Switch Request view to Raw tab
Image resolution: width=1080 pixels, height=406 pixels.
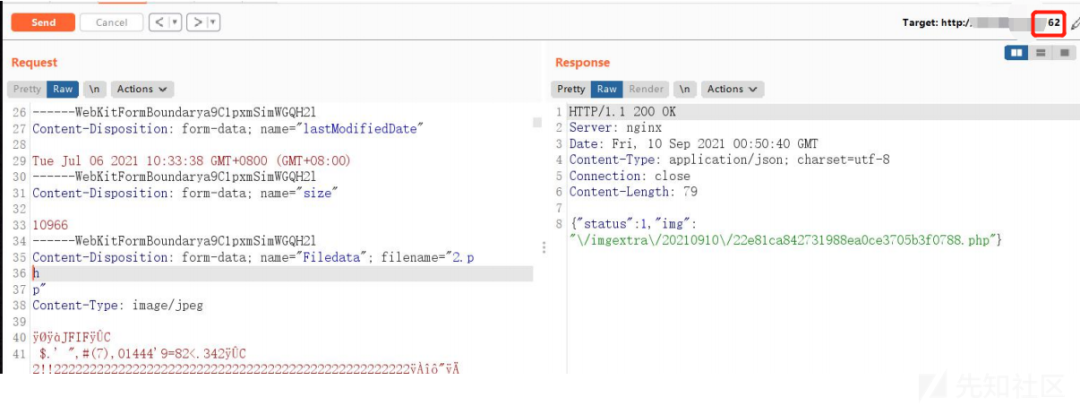click(x=62, y=89)
